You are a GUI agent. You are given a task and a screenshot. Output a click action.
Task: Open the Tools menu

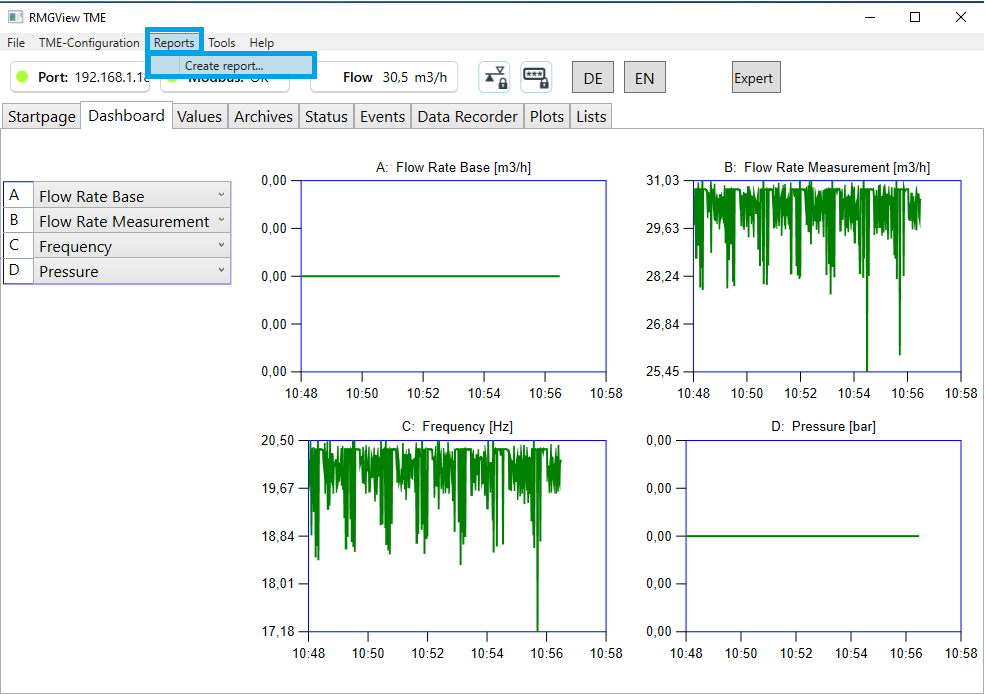click(x=221, y=43)
